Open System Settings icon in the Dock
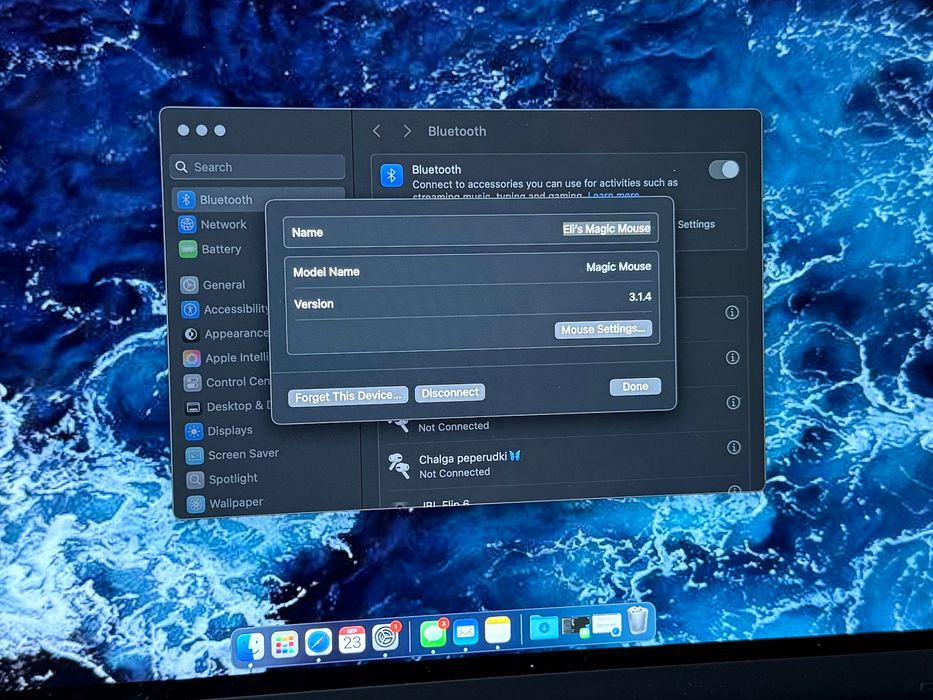This screenshot has width=933, height=700. click(x=386, y=637)
